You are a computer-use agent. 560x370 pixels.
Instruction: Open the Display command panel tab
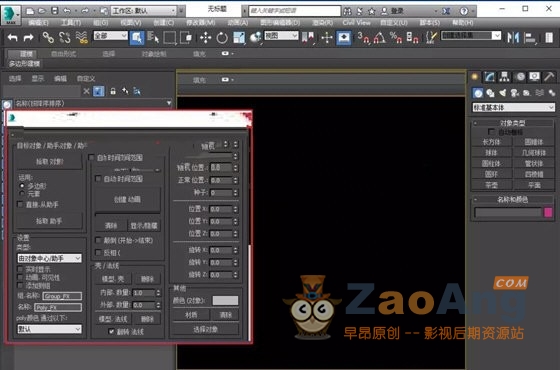534,76
